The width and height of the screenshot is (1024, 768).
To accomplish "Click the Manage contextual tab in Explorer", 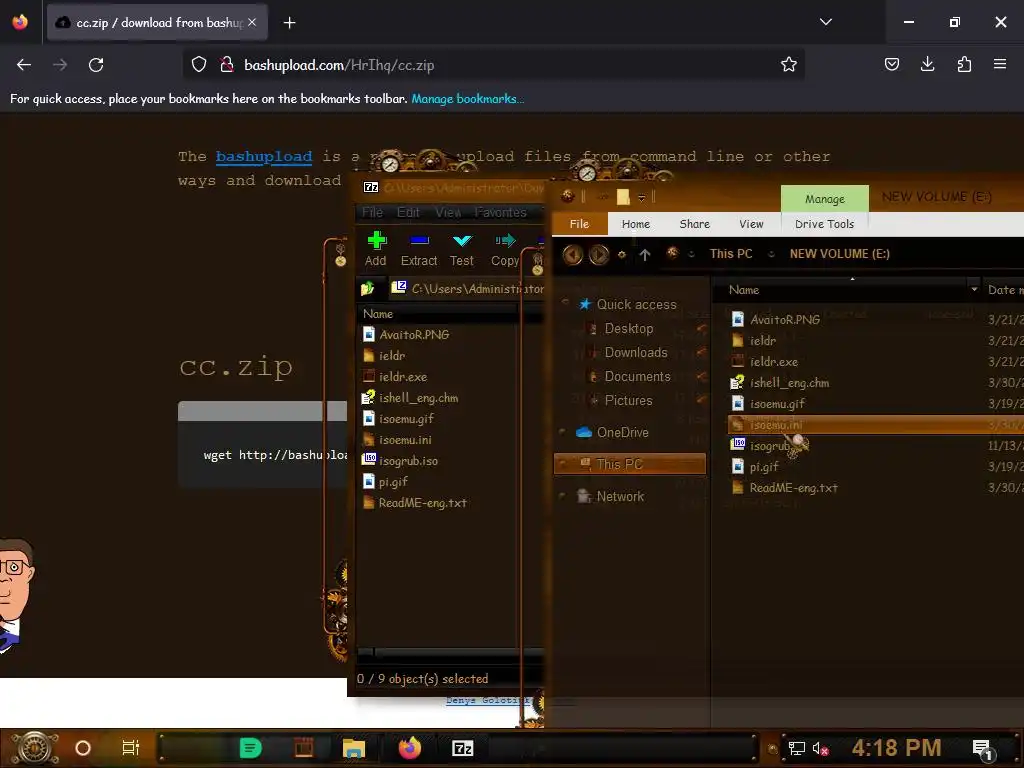I will pos(825,199).
